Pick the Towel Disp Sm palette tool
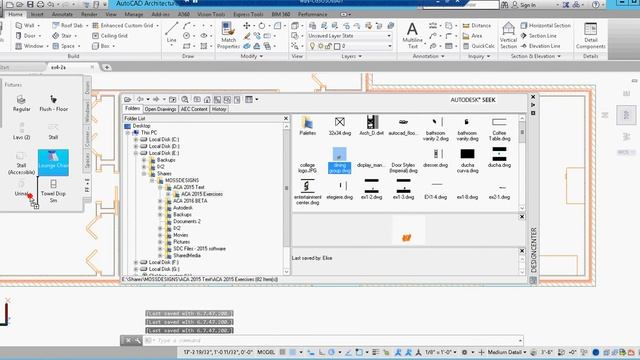 (53, 191)
